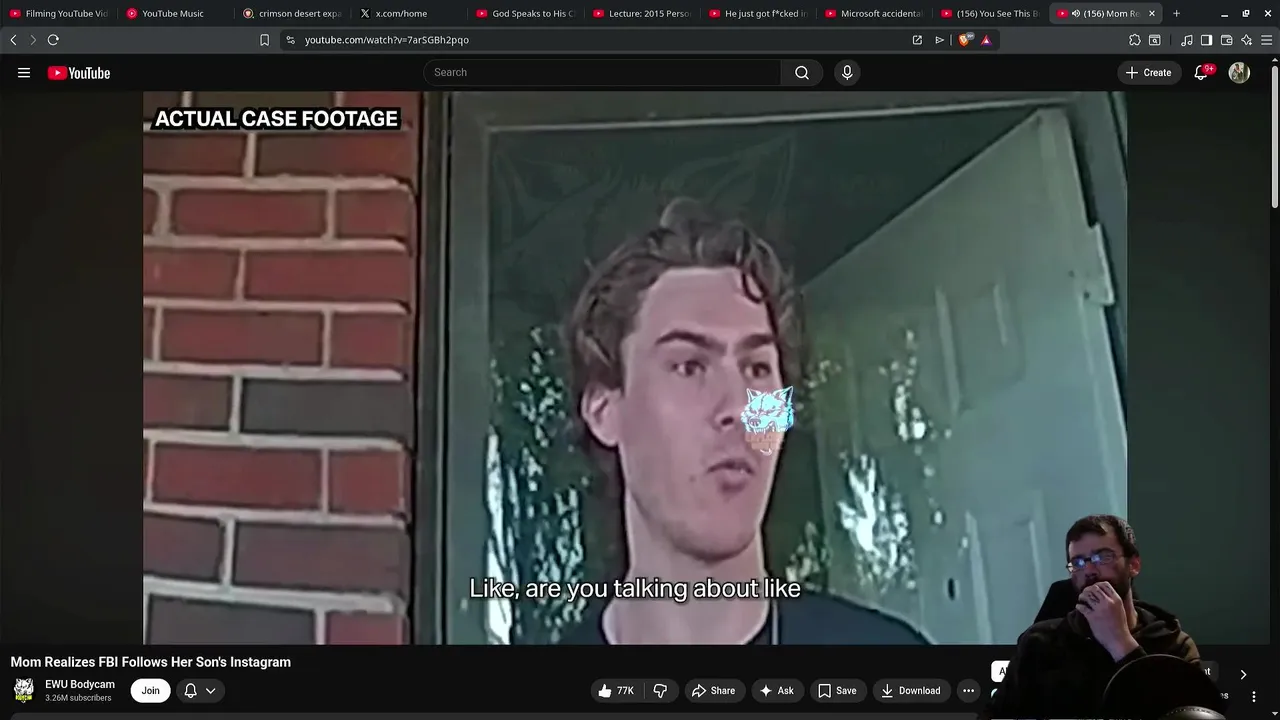Open YouTube notifications bell with 9+ badge
This screenshot has width=1280, height=720.
(1201, 72)
